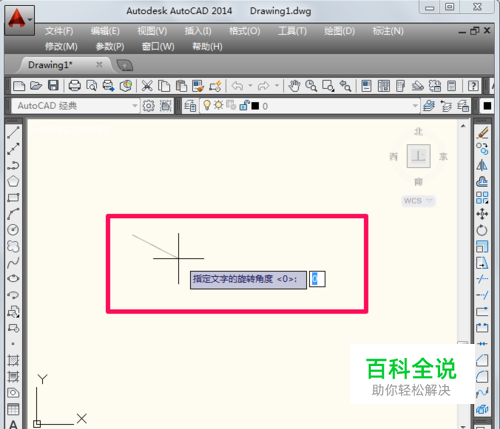Viewport: 500px width, 429px height.
Task: Select the Polygon draw tool
Action: pyautogui.click(x=13, y=181)
